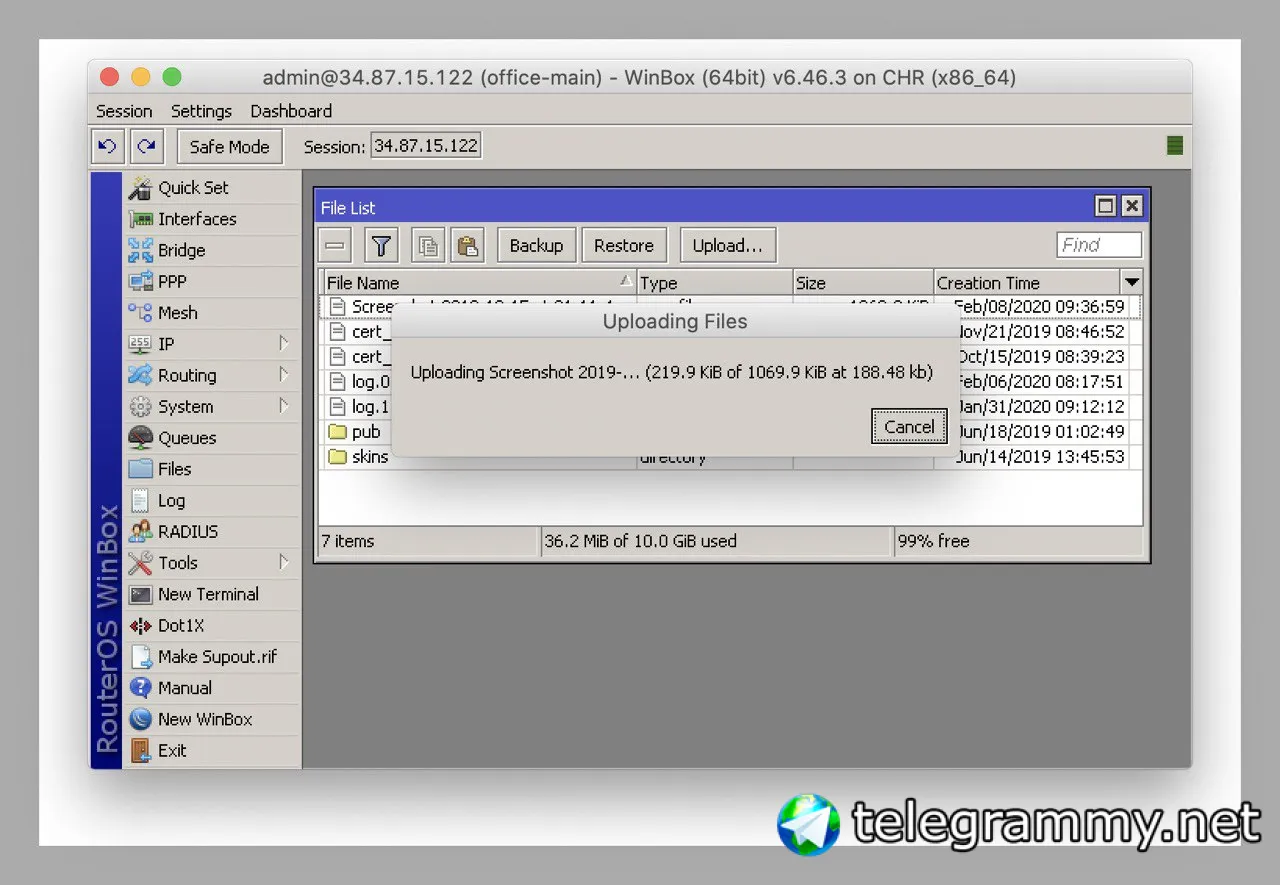
Task: Open the IP sidebar menu
Action: (212, 344)
